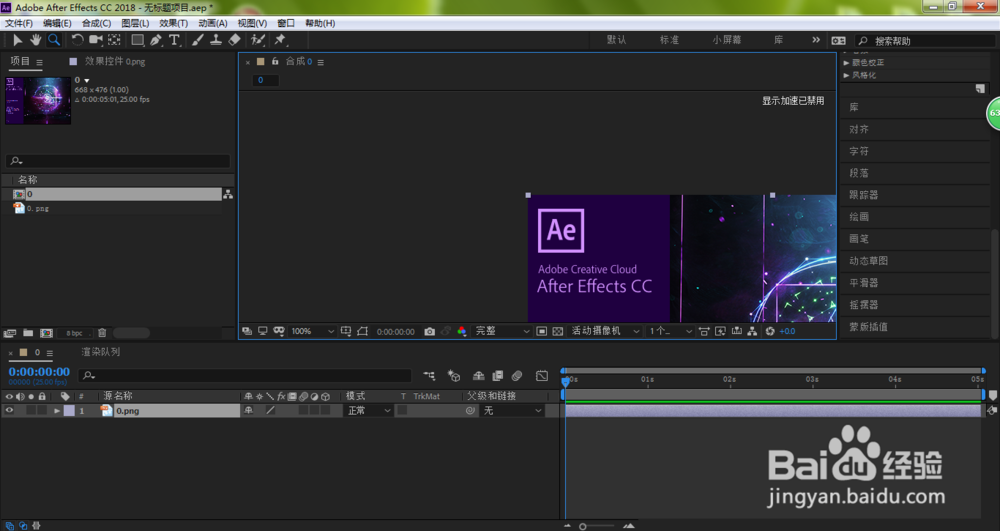This screenshot has height=531, width=1000.
Task: Open the 图层(L) menu
Action: click(x=135, y=23)
